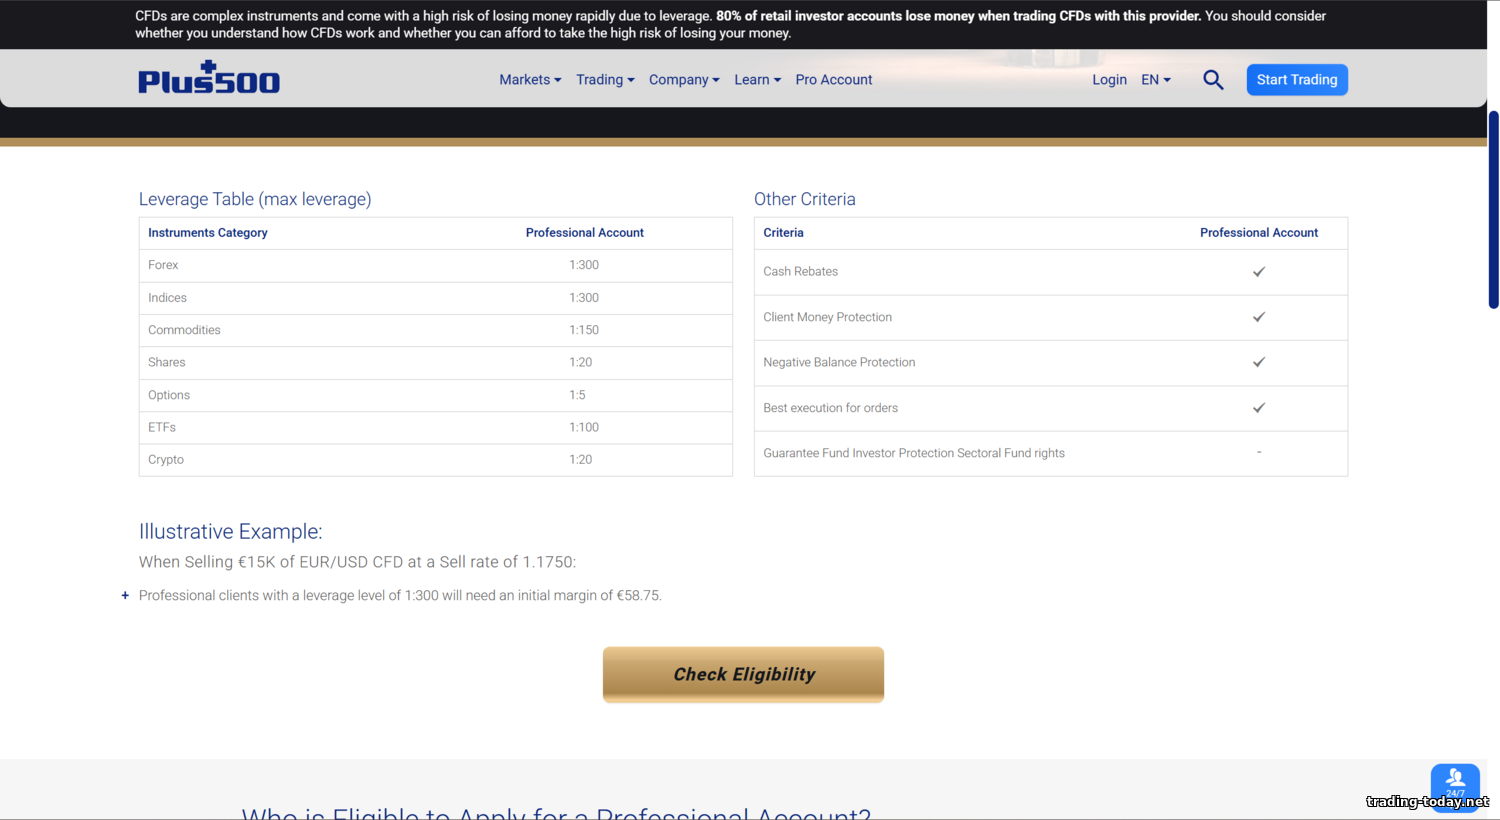Screen dimensions: 1500x820
Task: Expand the Learn dropdown menu
Action: [x=757, y=80]
